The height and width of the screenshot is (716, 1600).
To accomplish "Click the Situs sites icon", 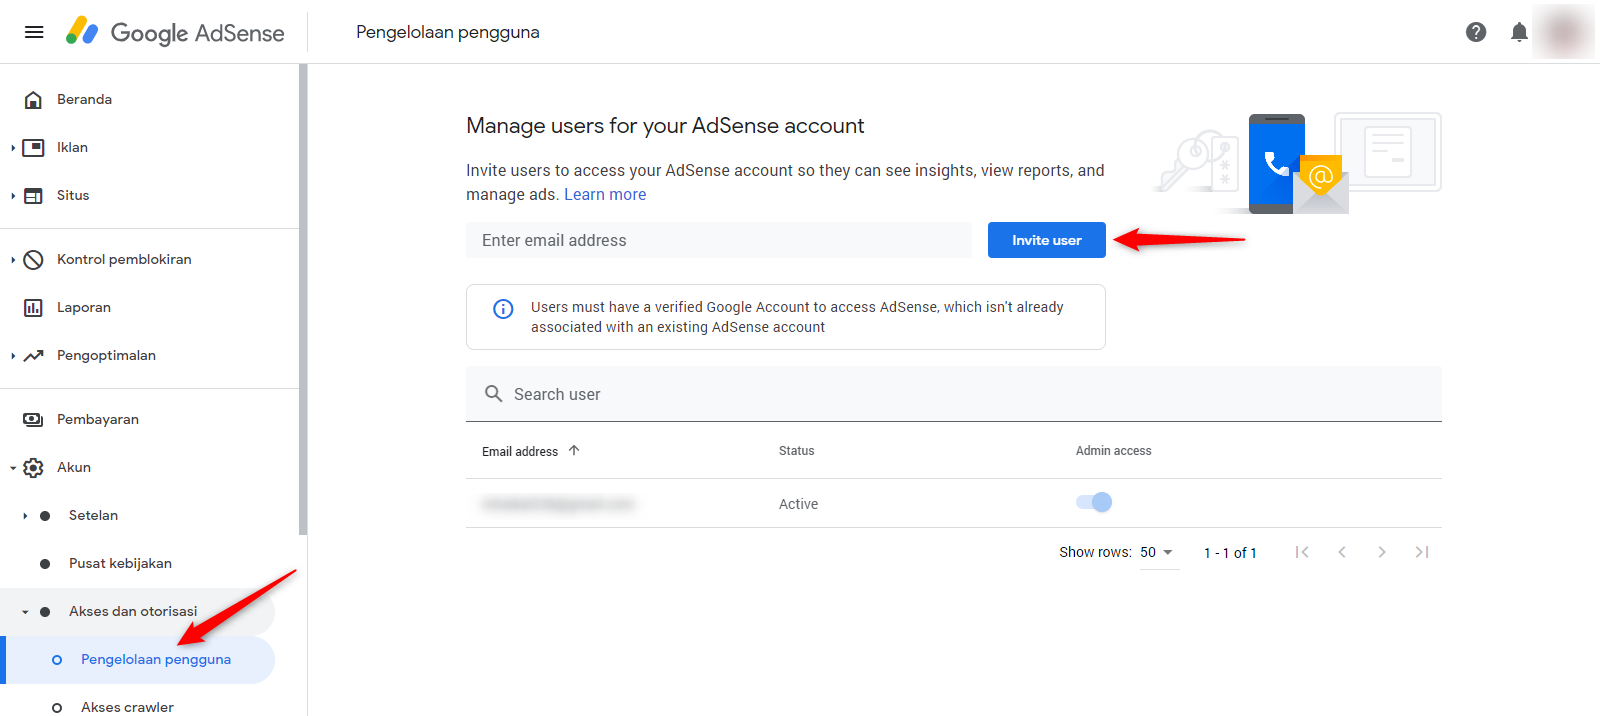I will click(33, 196).
